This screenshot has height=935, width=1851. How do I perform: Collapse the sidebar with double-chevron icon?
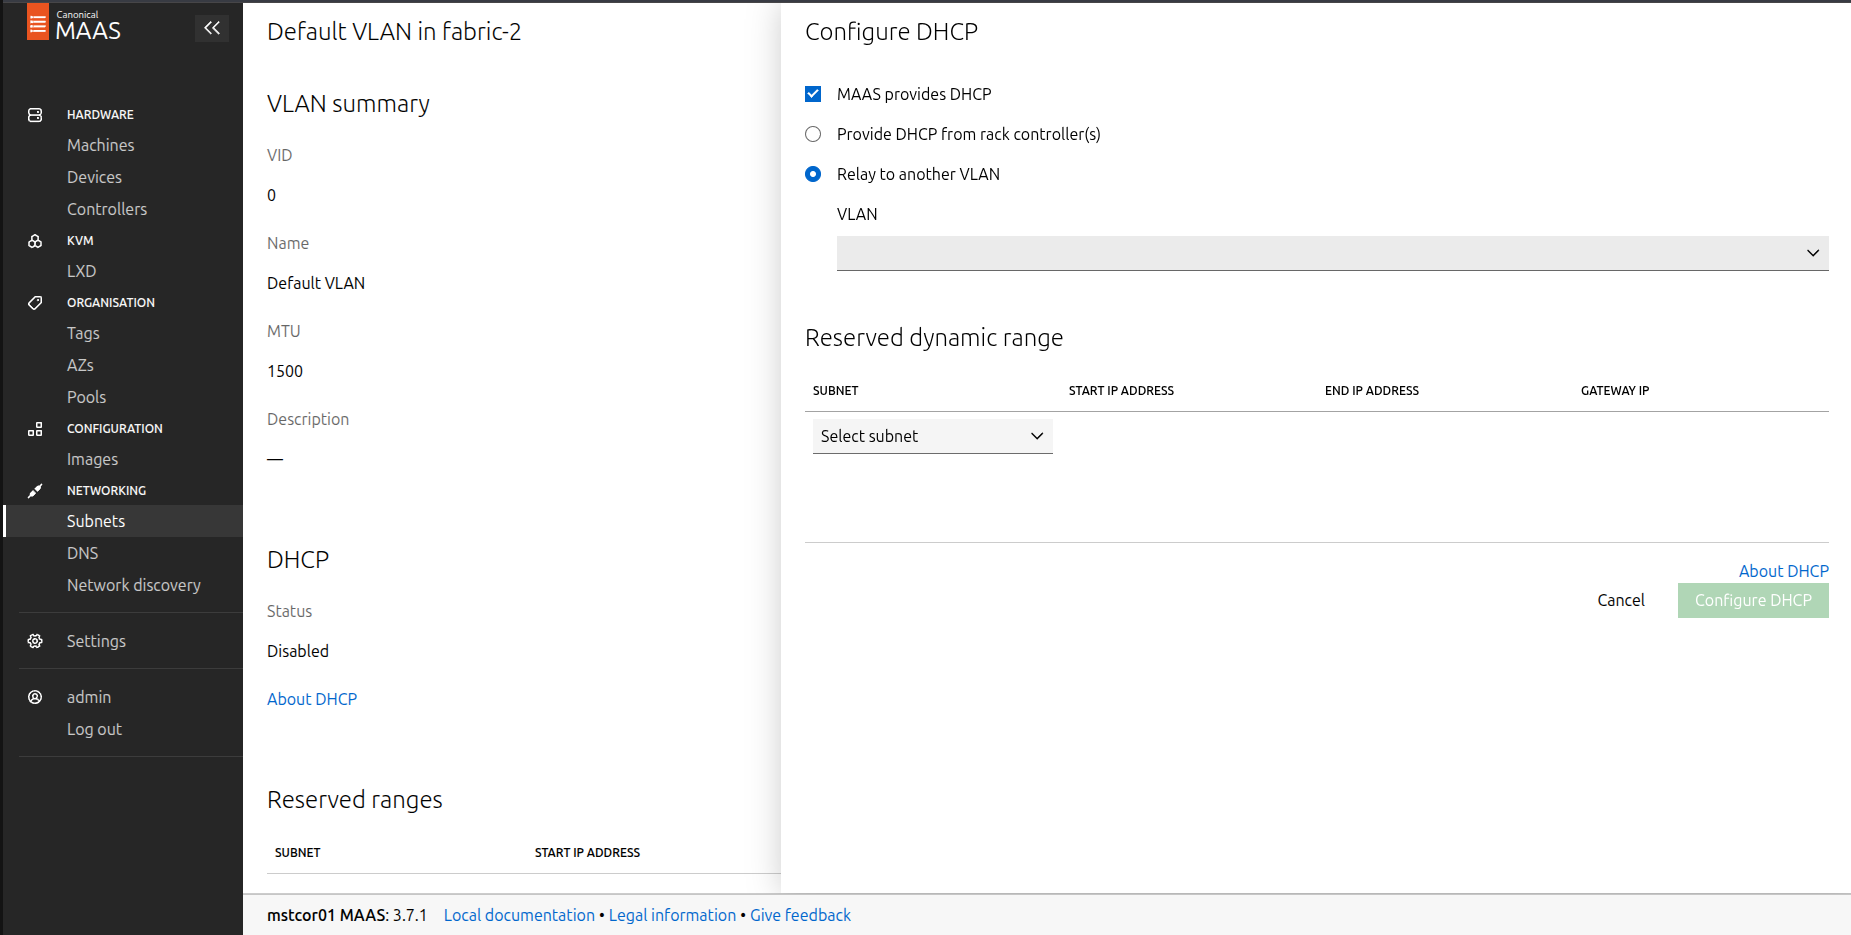point(212,28)
